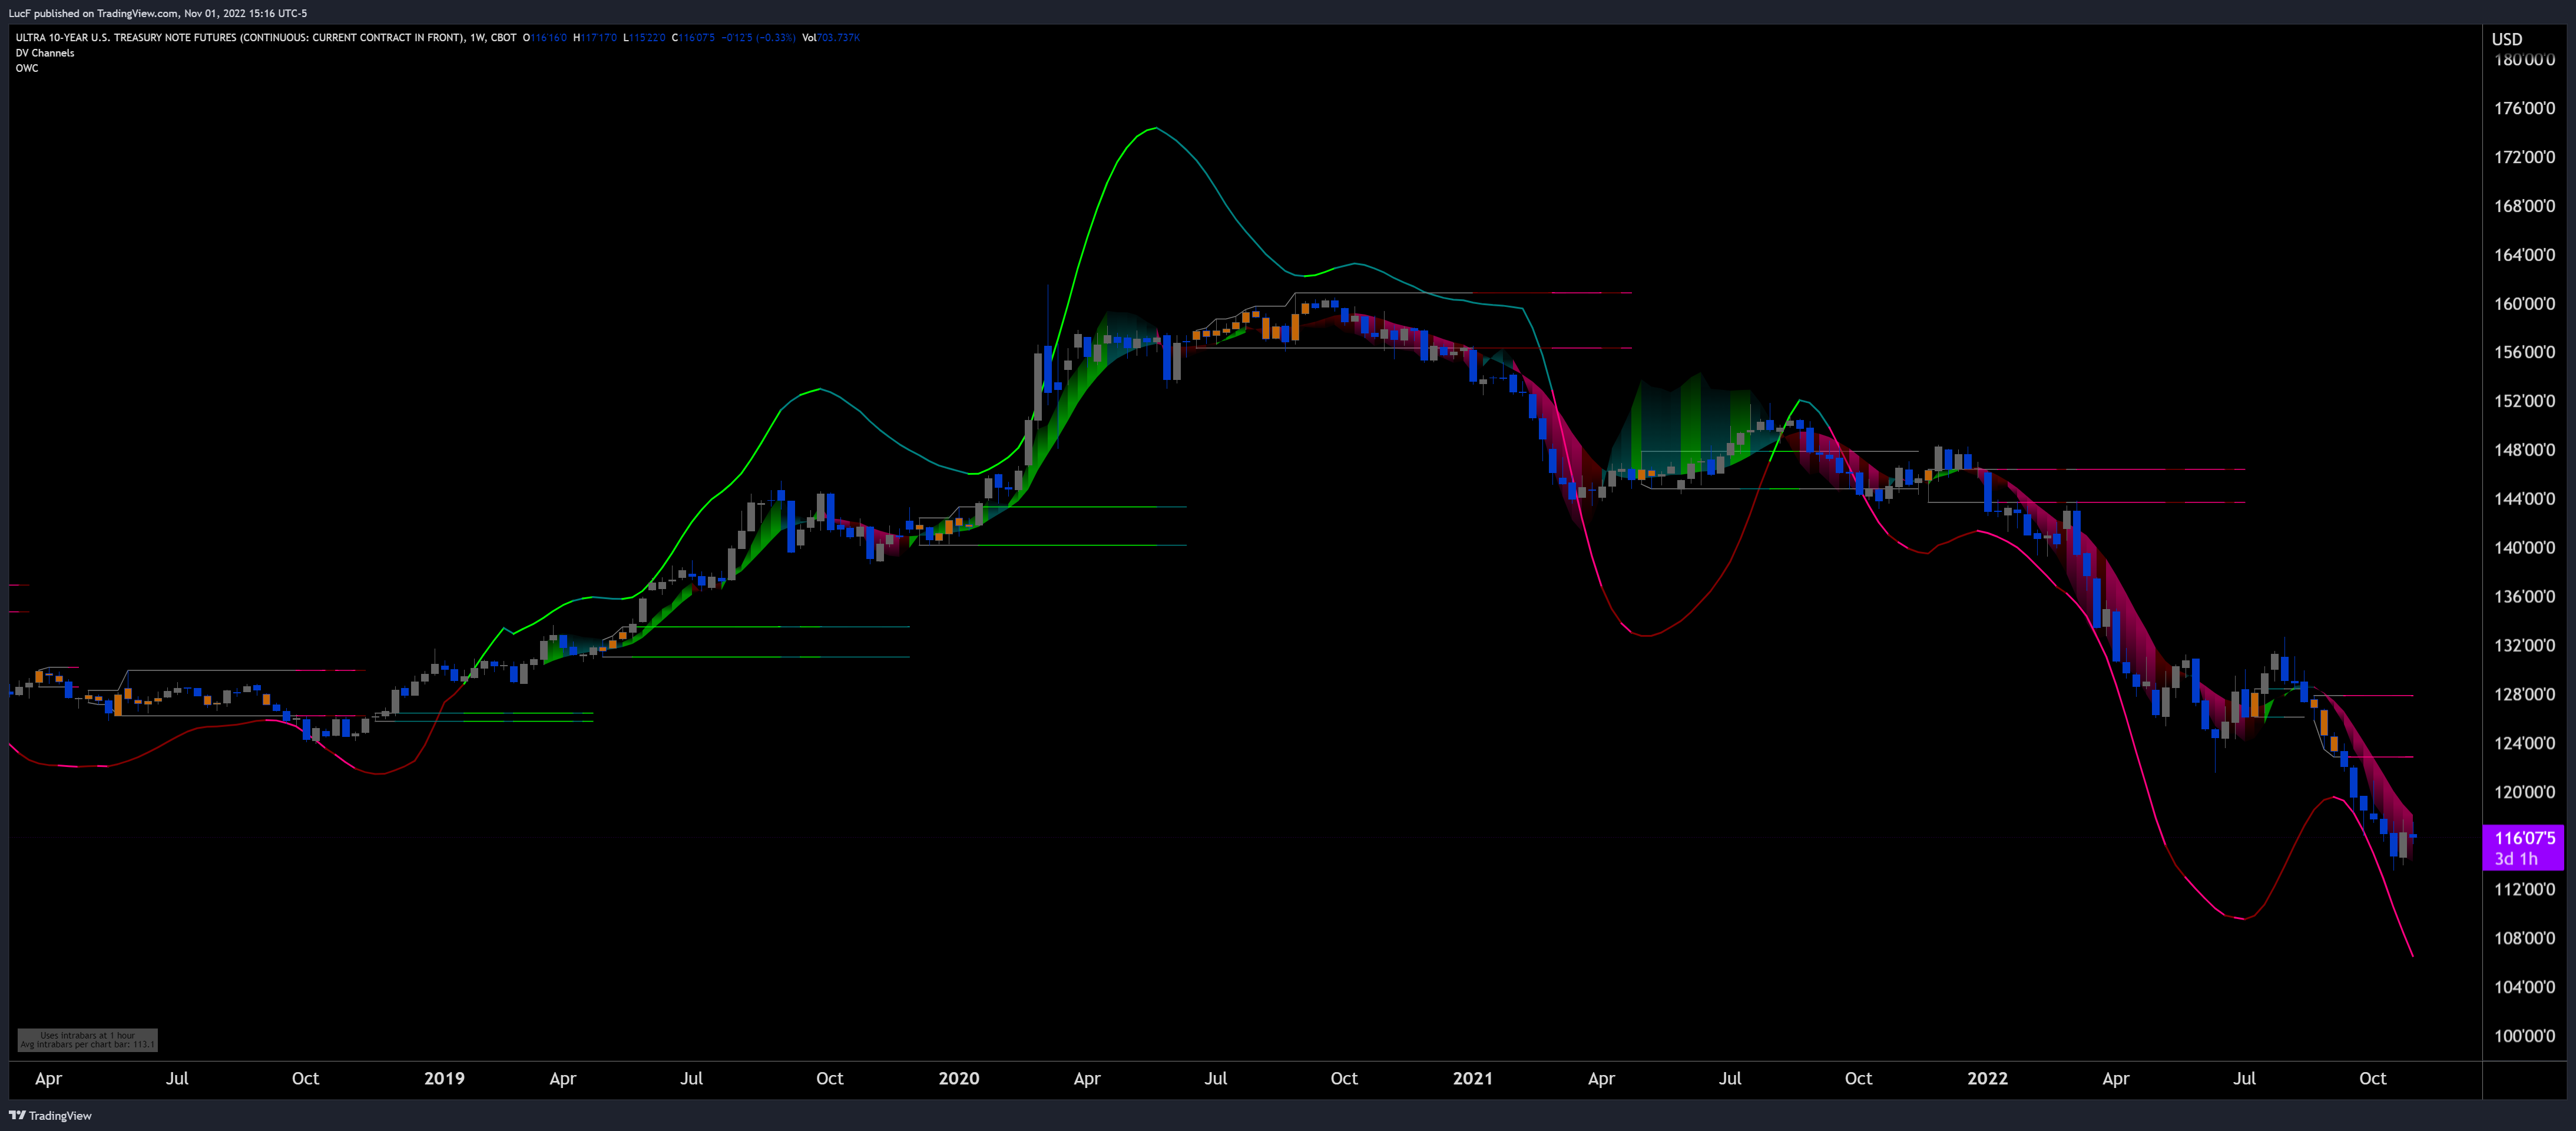Image resolution: width=2576 pixels, height=1131 pixels.
Task: Click the 160'00'0 price axis label
Action: (2524, 304)
